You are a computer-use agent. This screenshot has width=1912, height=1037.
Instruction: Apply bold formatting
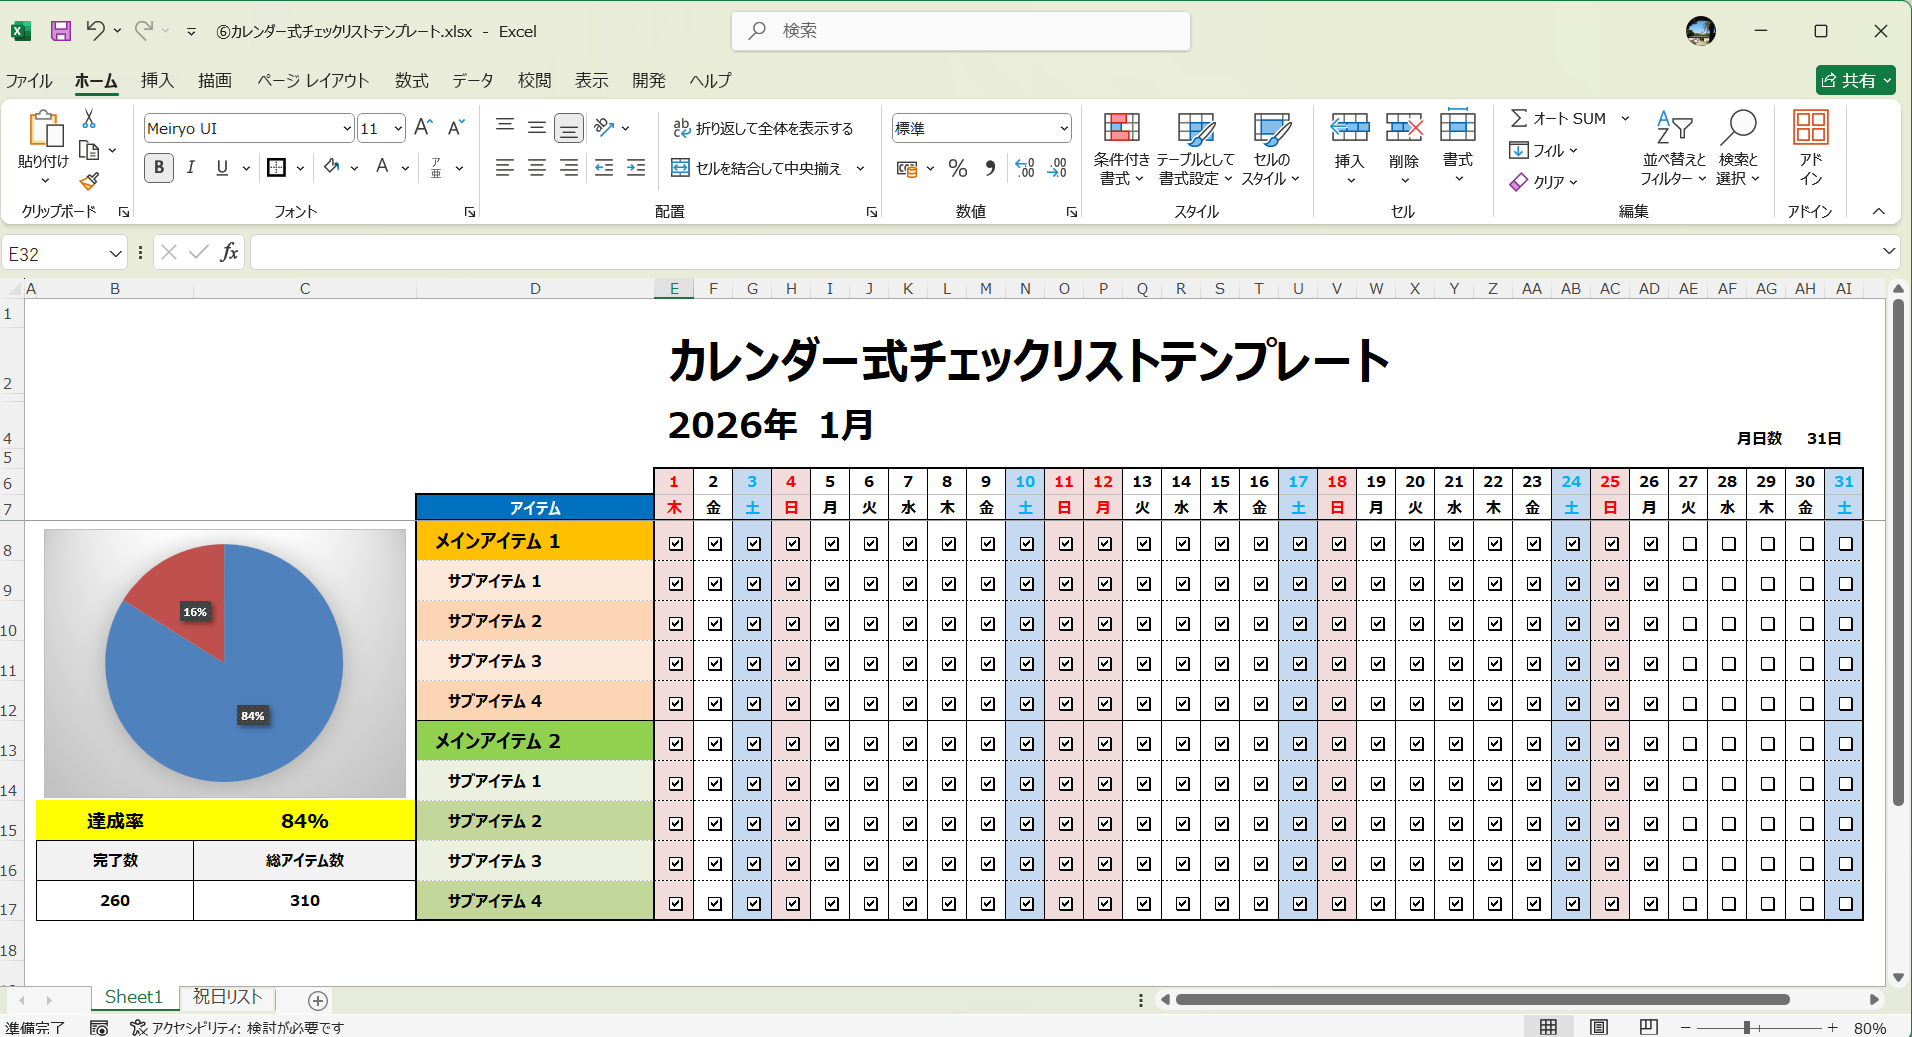tap(158, 167)
